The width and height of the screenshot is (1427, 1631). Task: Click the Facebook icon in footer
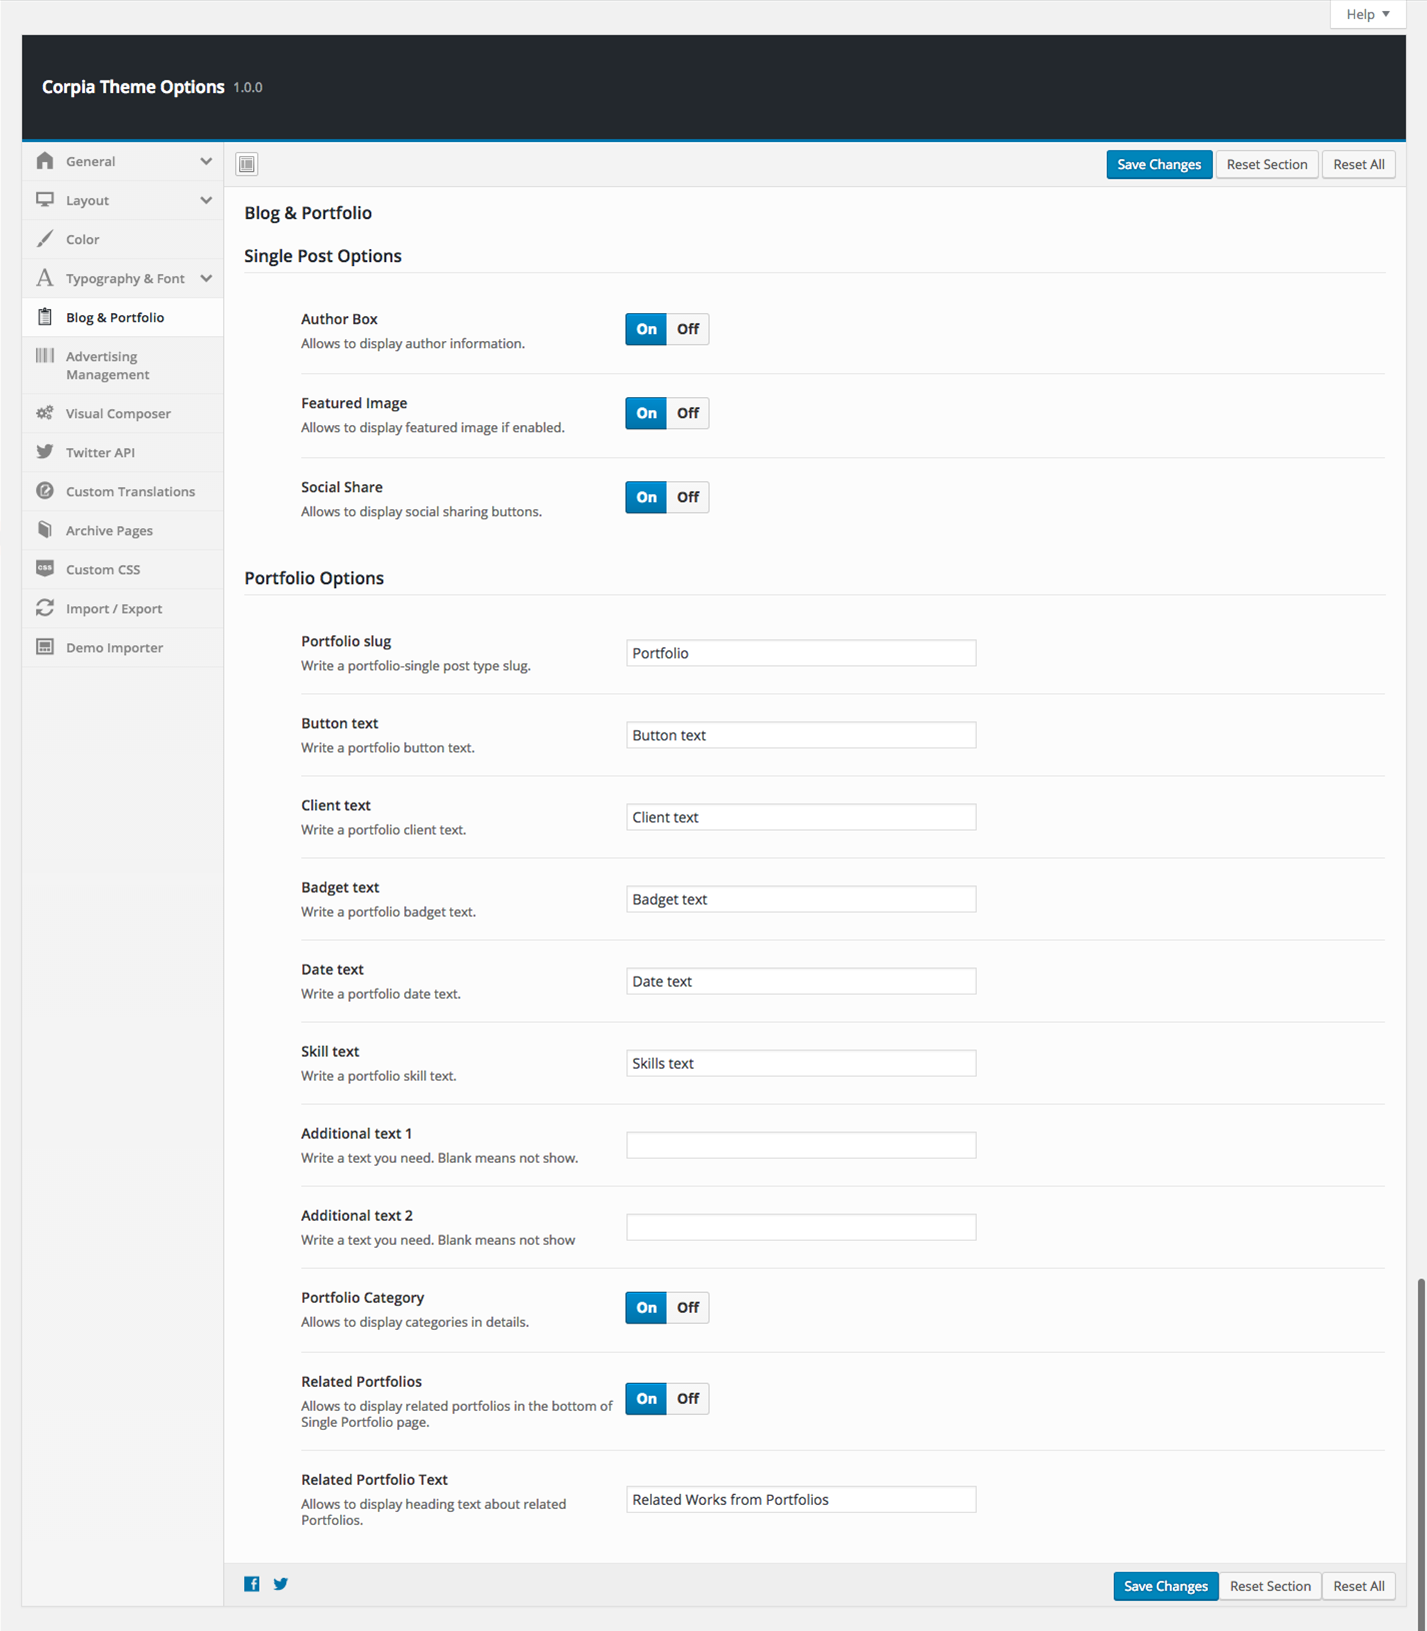252,1584
